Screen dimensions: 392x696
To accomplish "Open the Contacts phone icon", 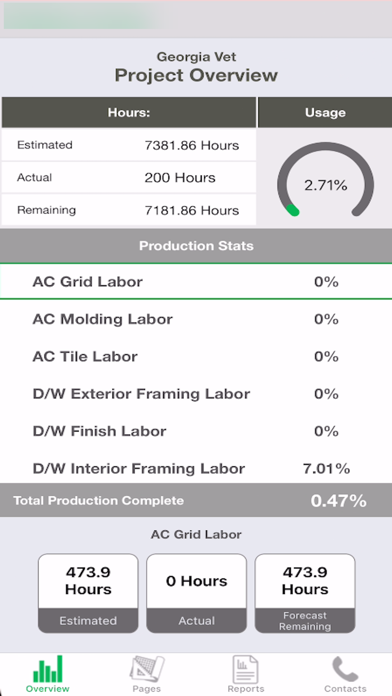I will [345, 669].
